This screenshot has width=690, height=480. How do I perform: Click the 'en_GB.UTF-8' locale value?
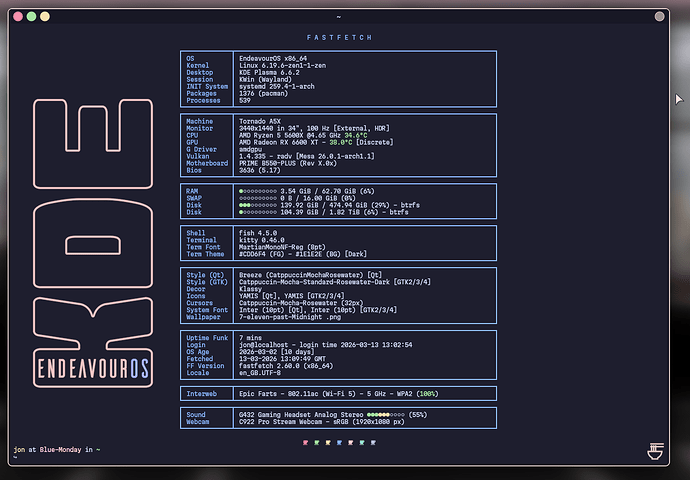[x=260, y=373]
